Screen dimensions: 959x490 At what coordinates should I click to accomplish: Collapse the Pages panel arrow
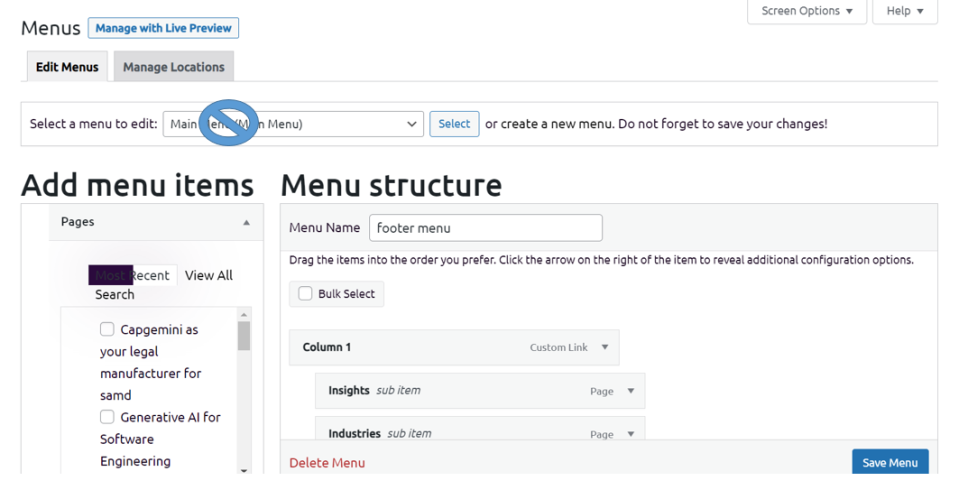coord(246,222)
